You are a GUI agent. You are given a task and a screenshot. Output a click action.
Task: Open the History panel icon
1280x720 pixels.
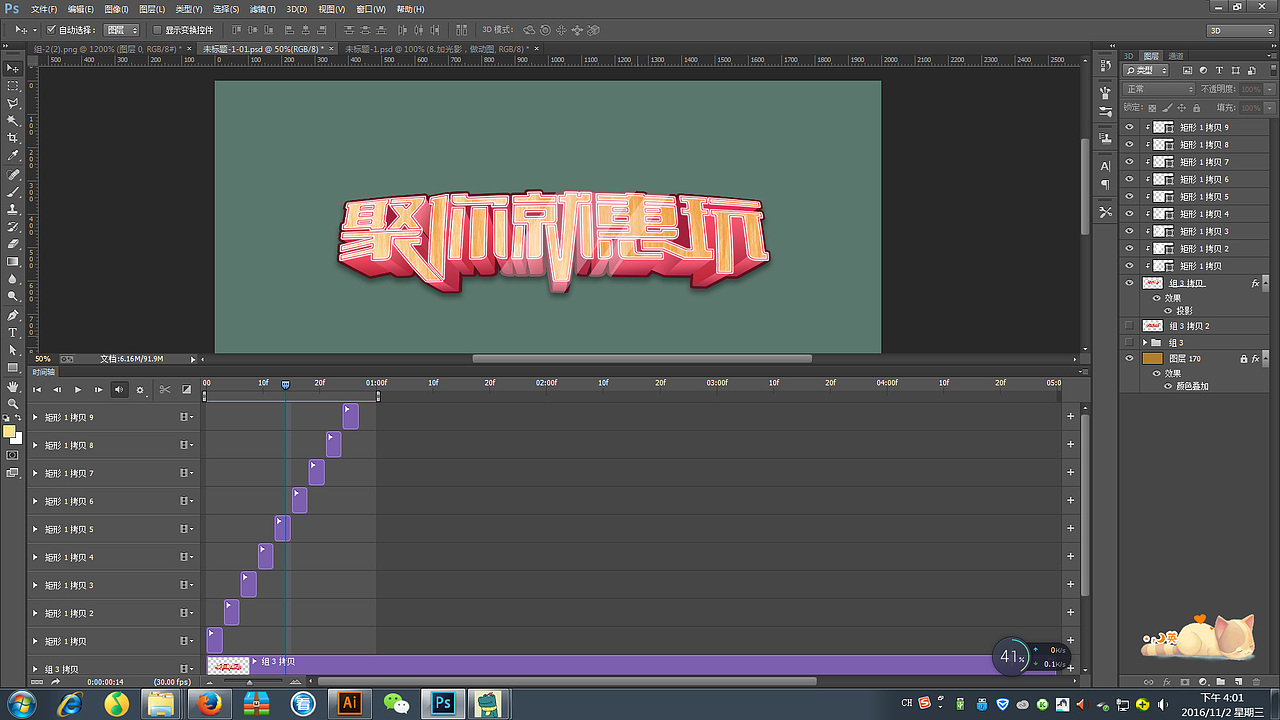tap(1105, 65)
